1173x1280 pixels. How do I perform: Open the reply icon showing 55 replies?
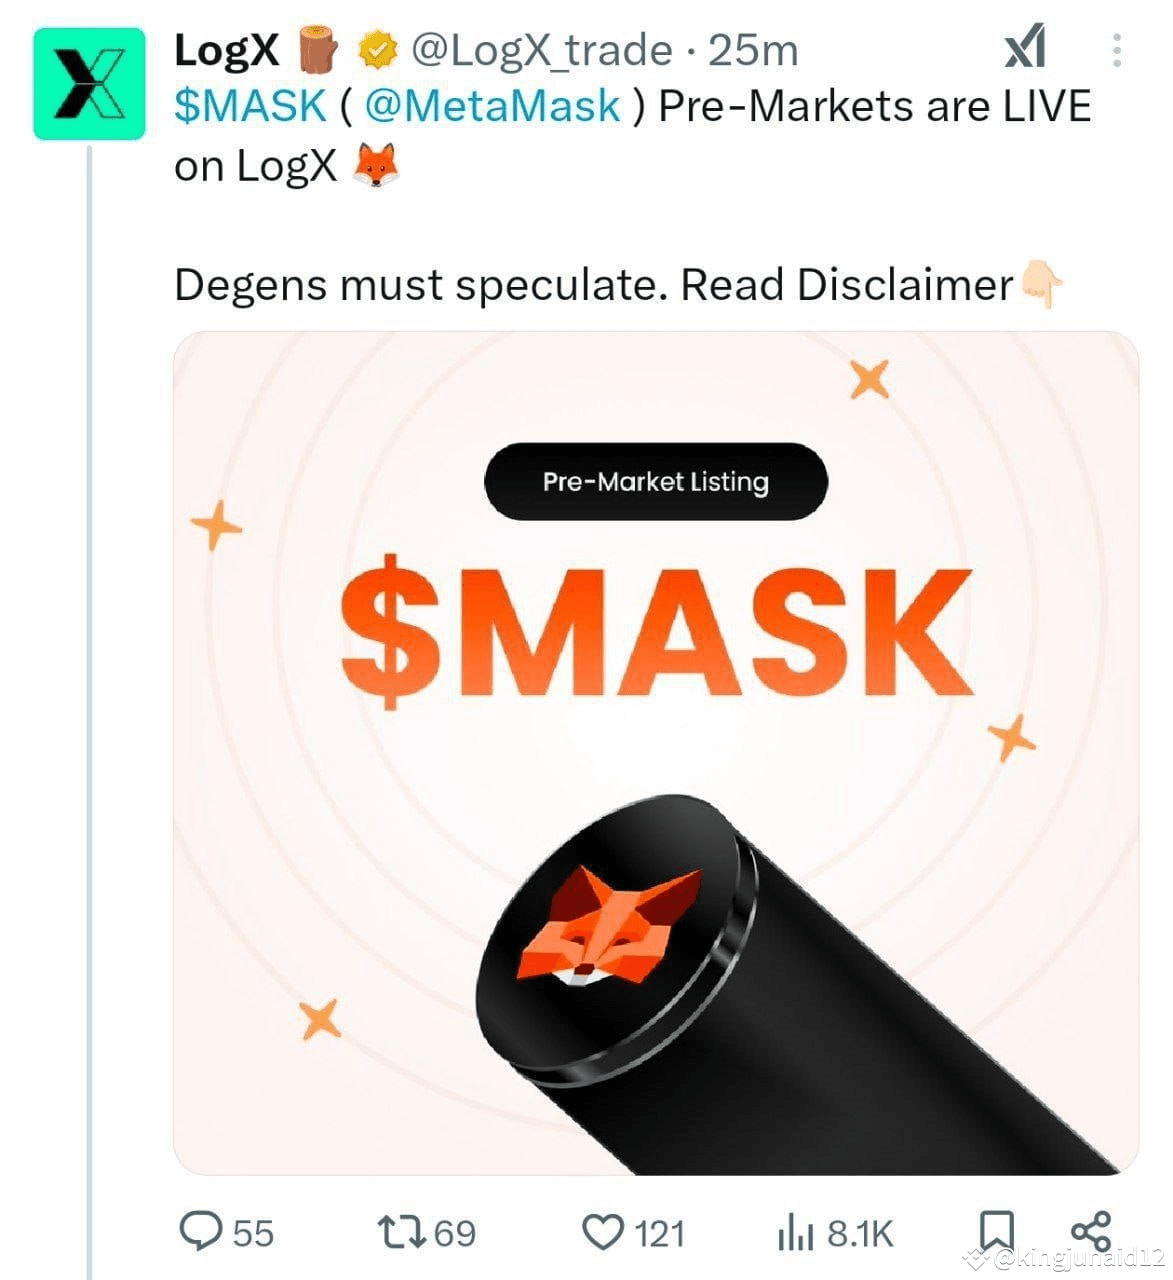pos(204,1232)
